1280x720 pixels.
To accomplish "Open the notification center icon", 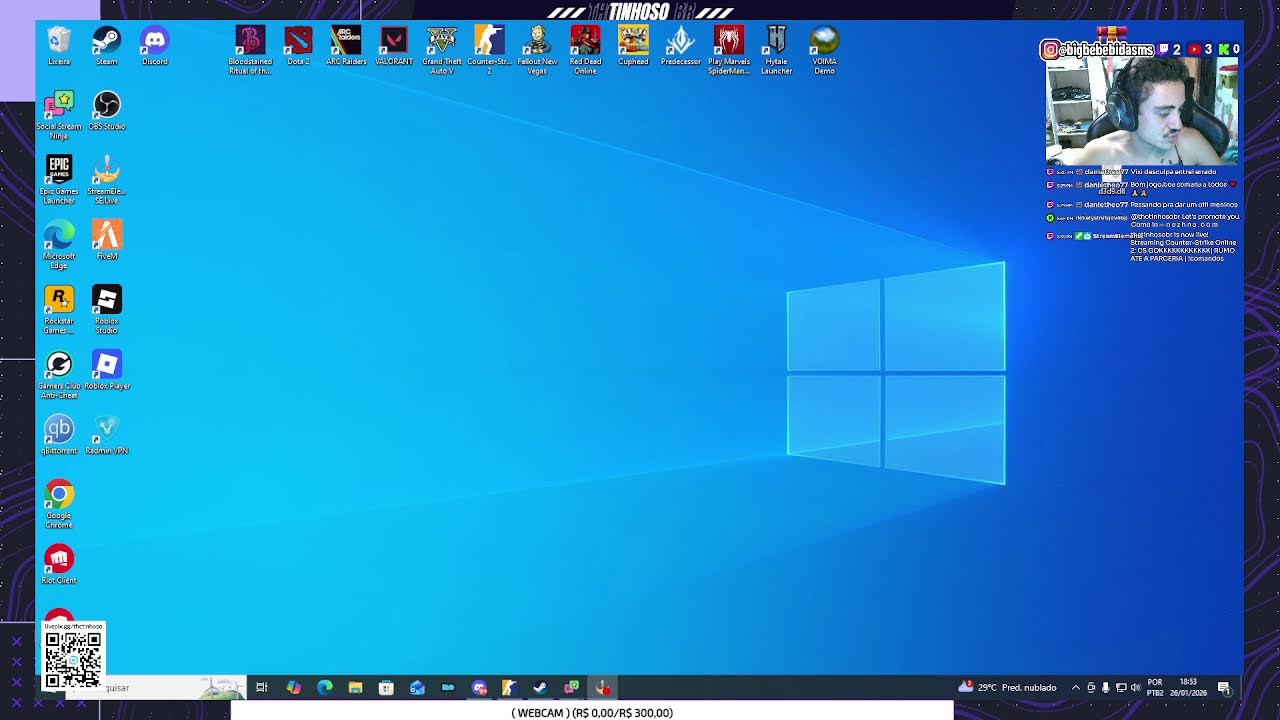I will tap(1223, 688).
